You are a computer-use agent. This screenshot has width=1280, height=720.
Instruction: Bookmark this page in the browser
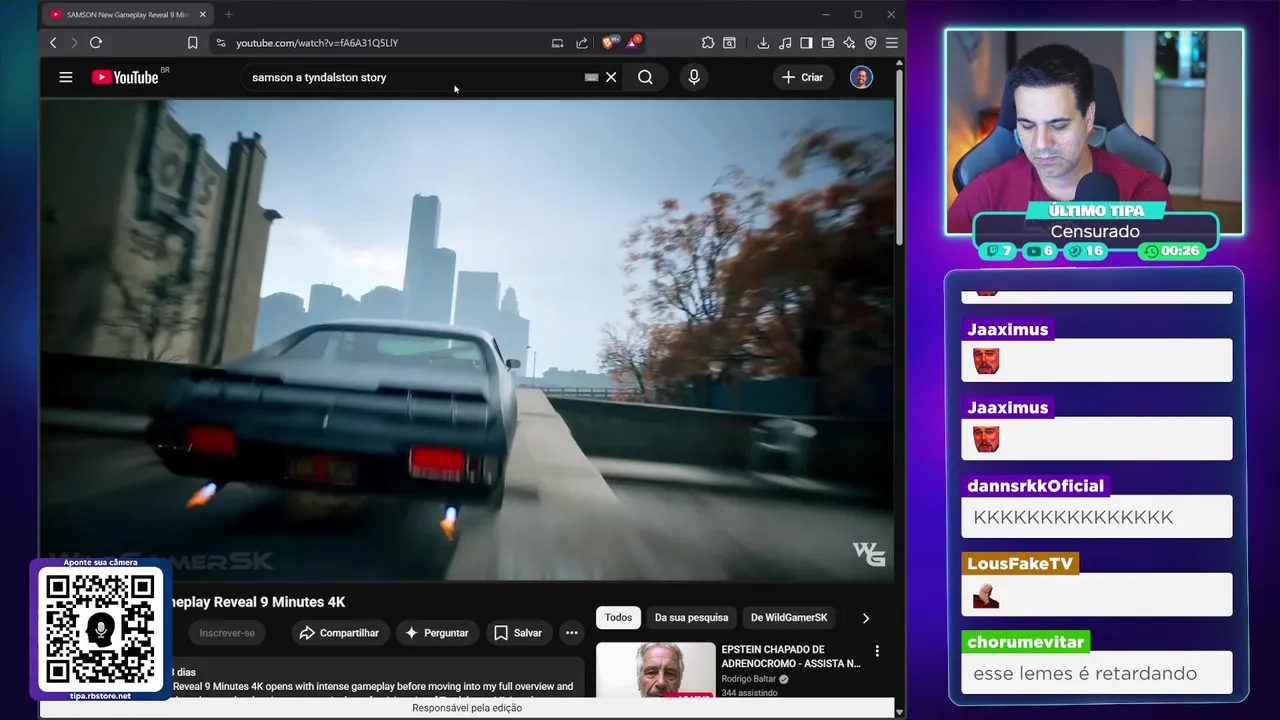point(192,43)
